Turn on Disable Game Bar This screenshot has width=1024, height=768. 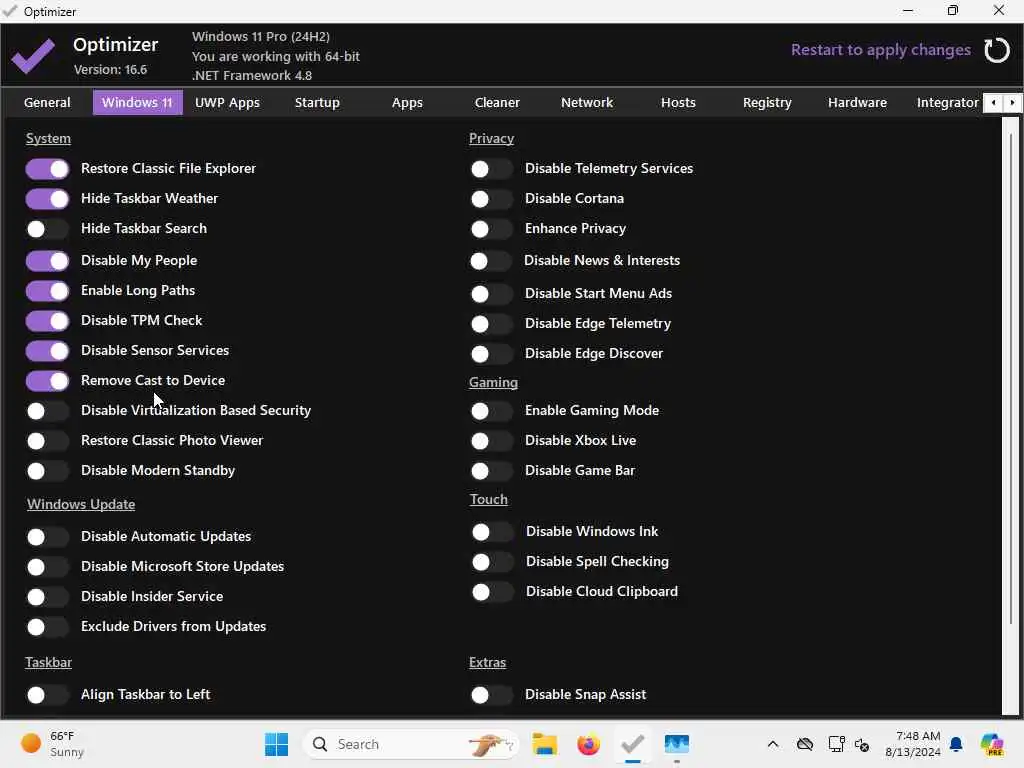click(491, 471)
